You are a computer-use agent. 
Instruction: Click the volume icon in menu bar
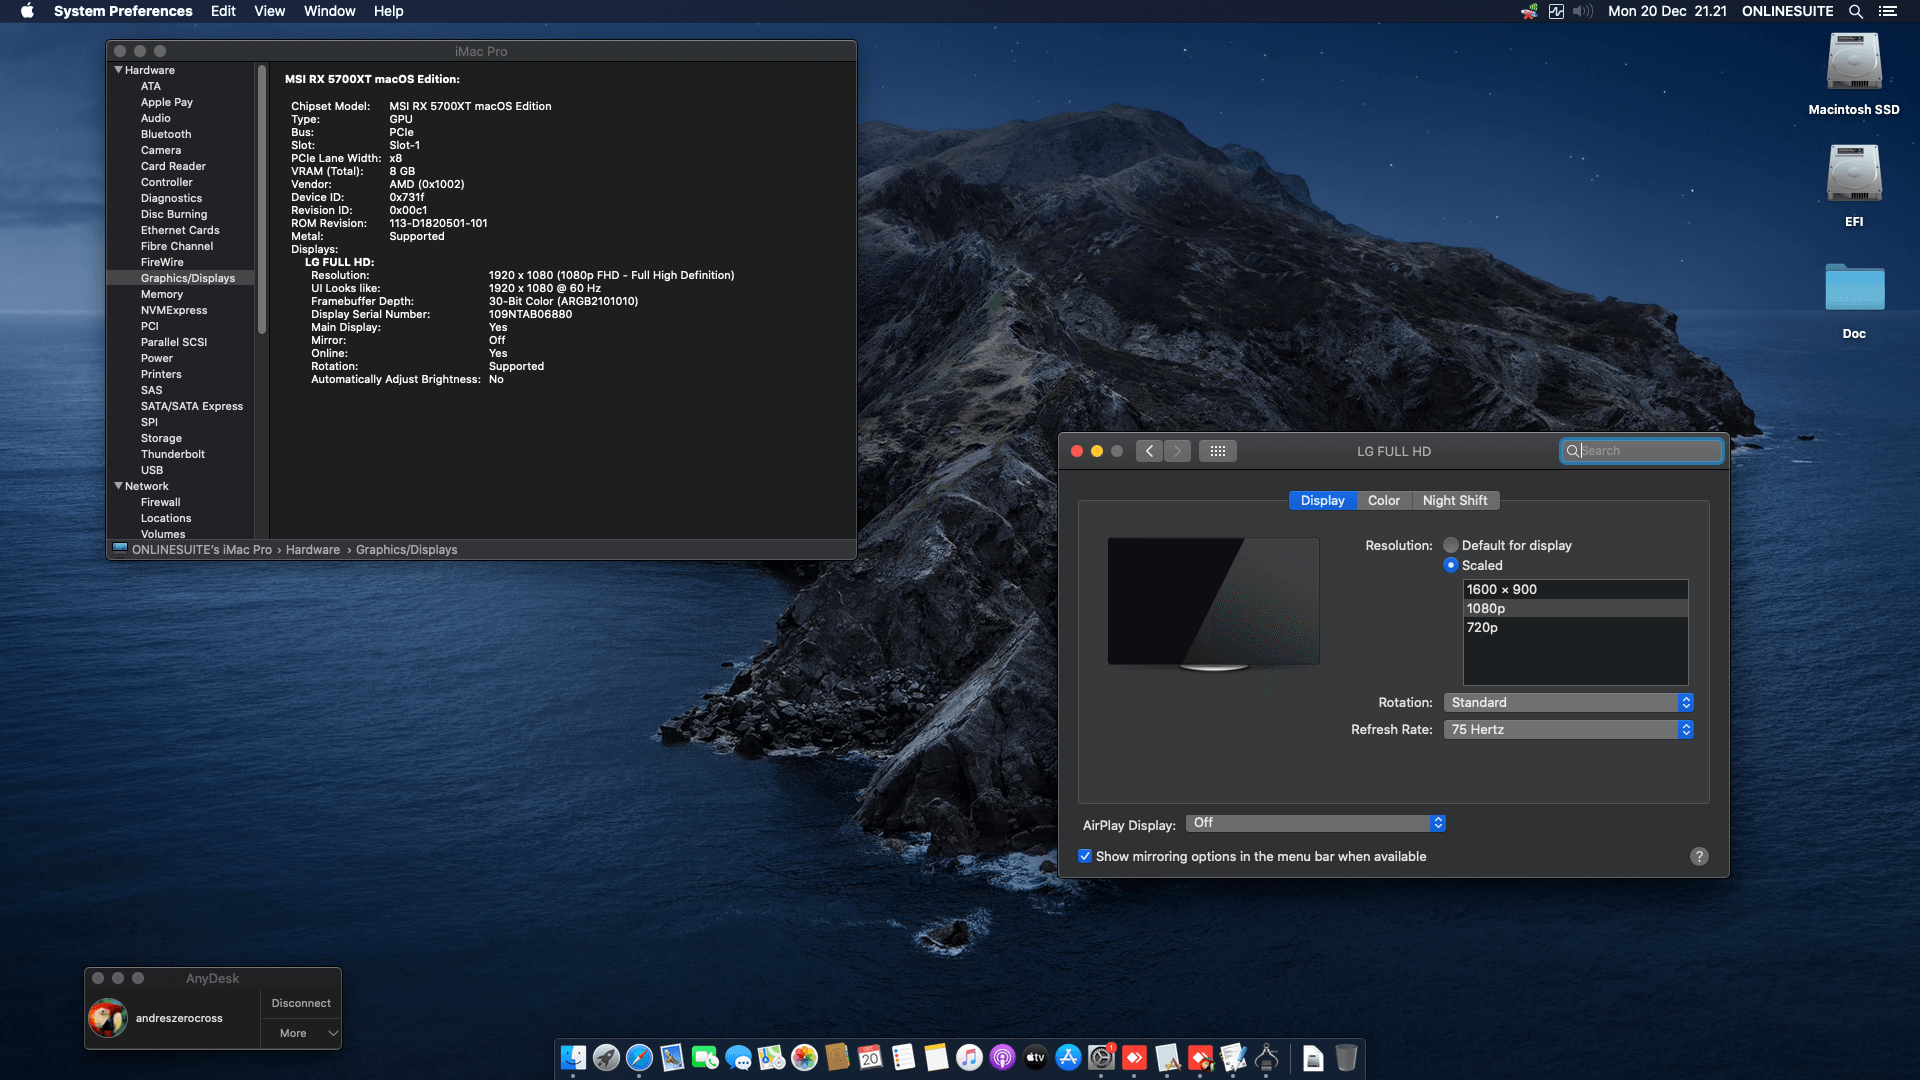pyautogui.click(x=1582, y=11)
